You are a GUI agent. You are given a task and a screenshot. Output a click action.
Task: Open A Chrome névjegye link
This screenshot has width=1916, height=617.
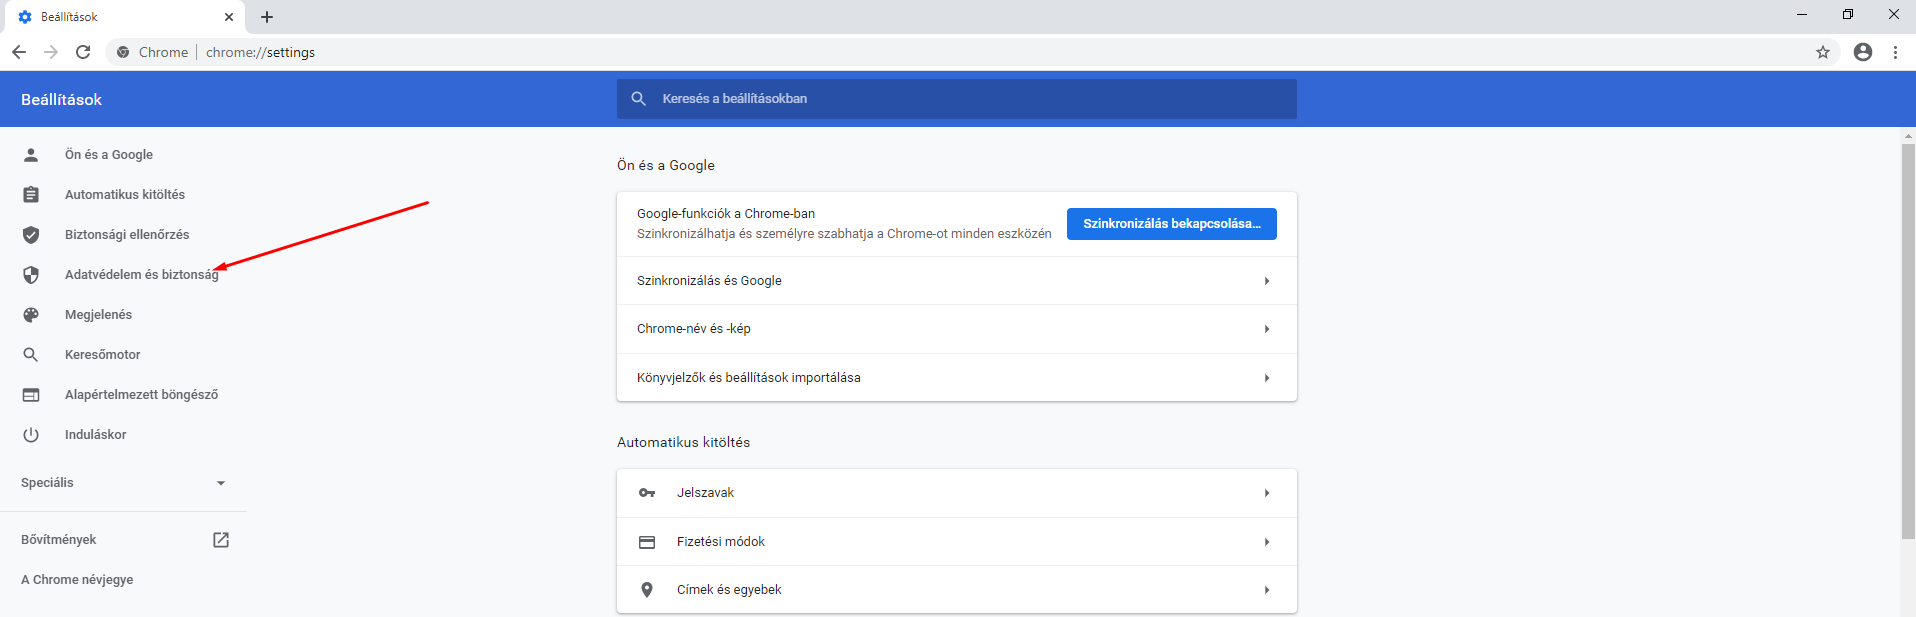[77, 580]
